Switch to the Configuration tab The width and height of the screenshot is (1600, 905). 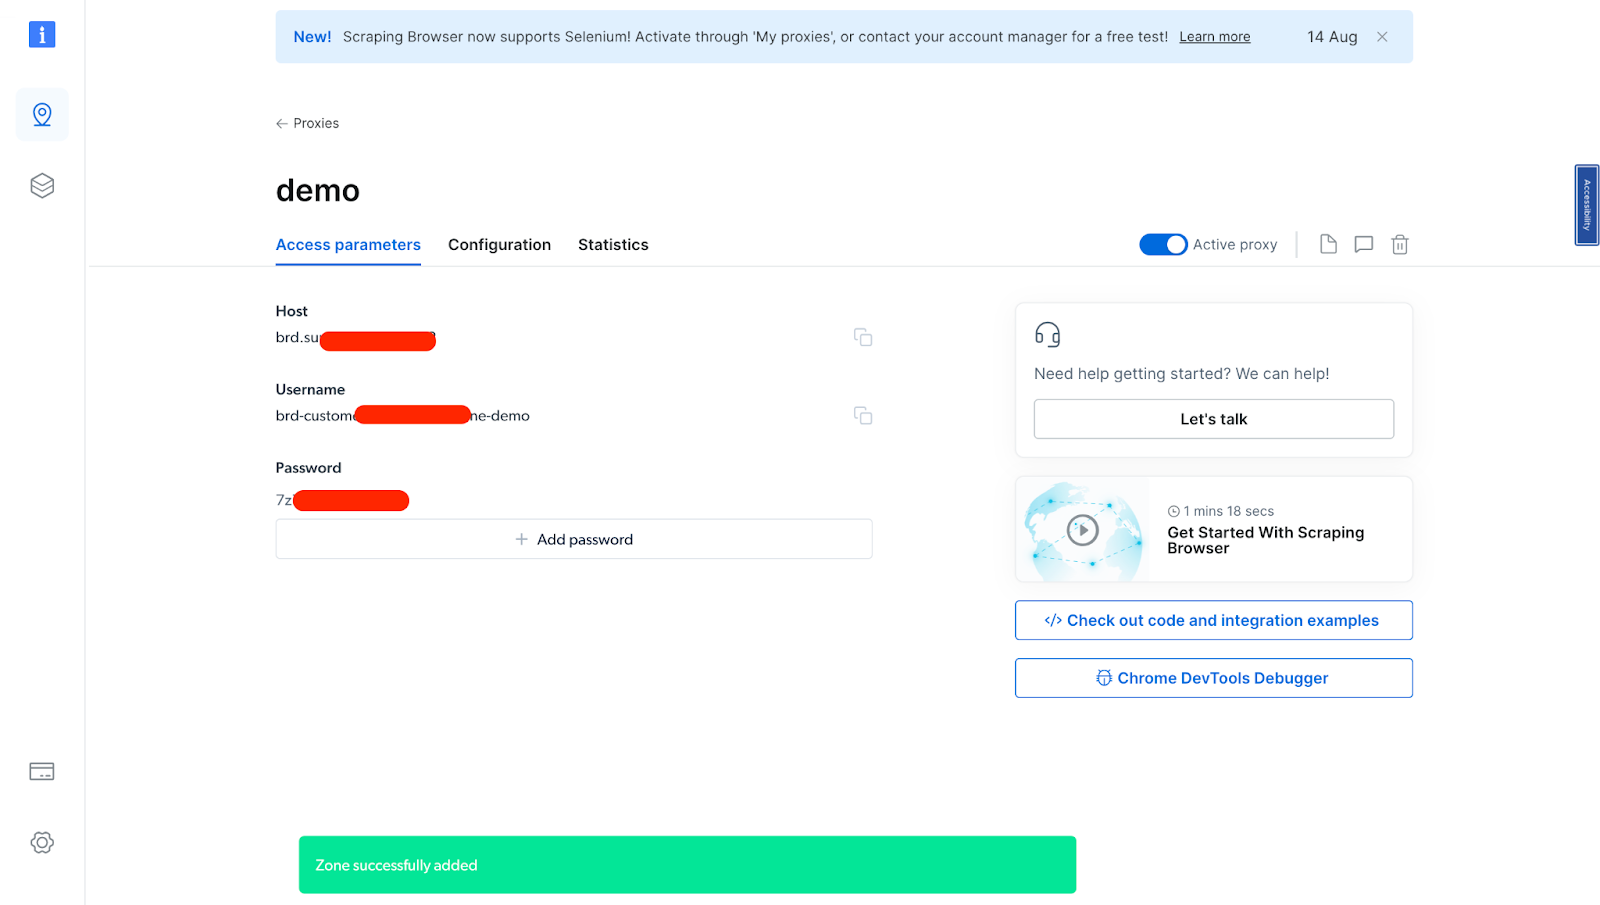[499, 245]
